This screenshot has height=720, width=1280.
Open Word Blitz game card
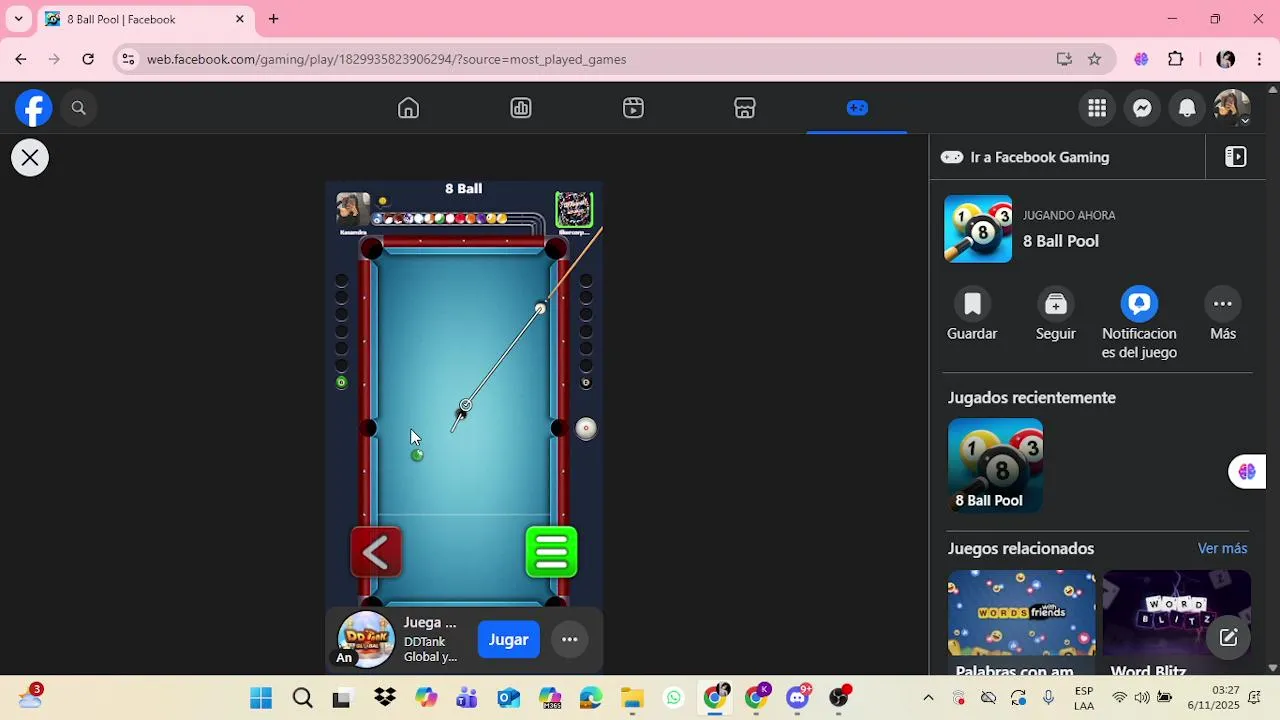[x=1176, y=624]
